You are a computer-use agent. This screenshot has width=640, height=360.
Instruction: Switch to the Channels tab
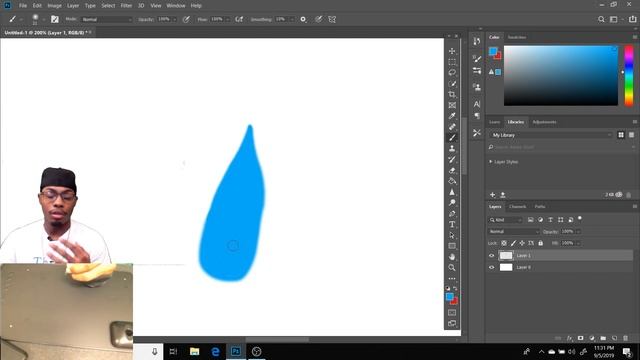point(518,207)
